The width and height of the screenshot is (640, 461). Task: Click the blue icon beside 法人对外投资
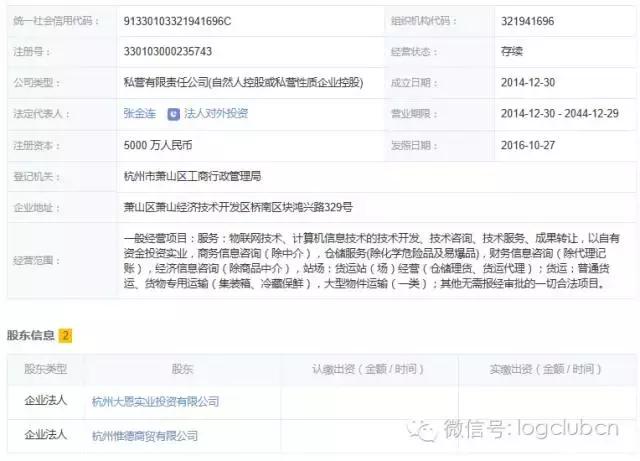click(173, 114)
